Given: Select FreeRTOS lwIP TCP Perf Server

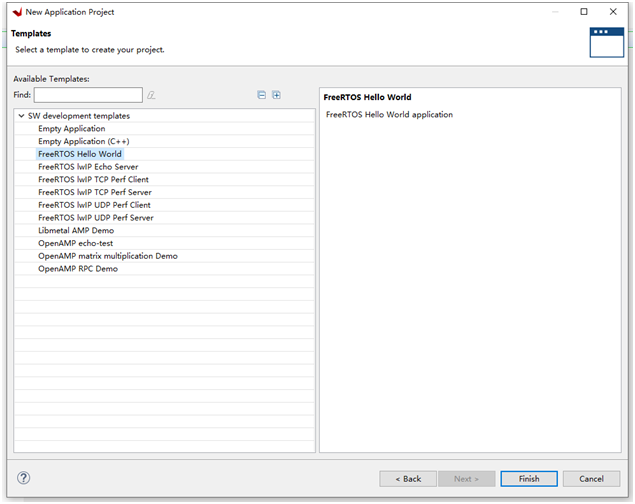Looking at the screenshot, I should pyautogui.click(x=95, y=192).
